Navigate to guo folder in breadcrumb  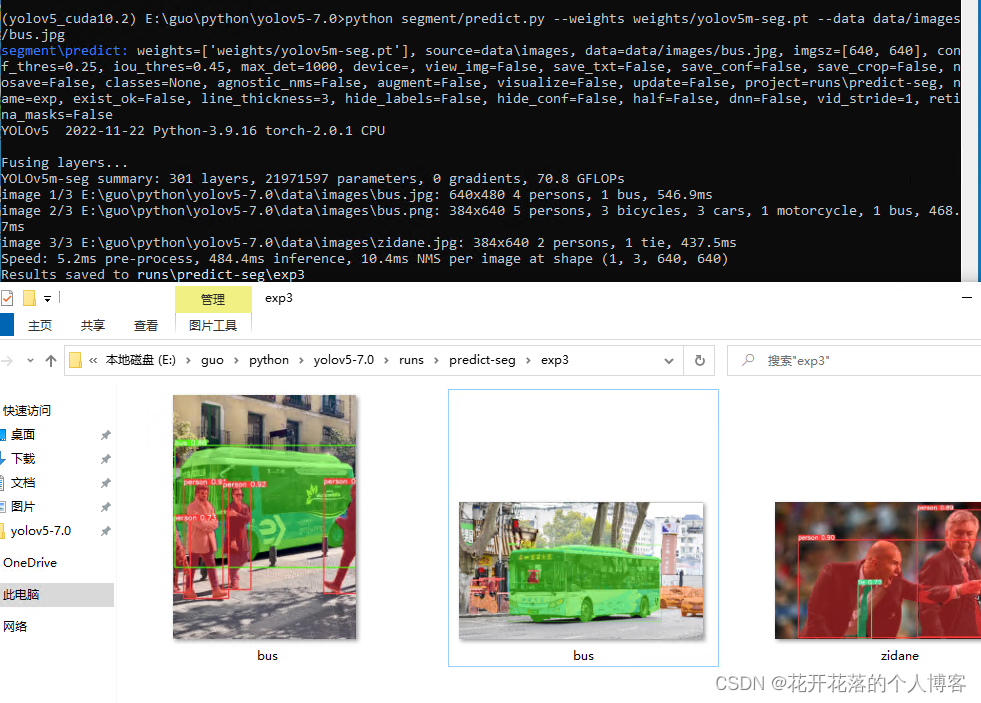coord(213,360)
